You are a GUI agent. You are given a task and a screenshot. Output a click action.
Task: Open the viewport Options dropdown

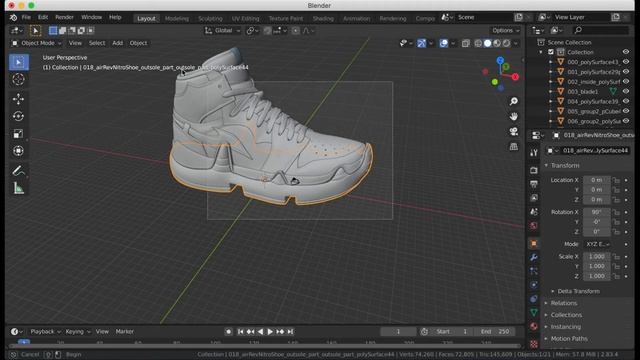pyautogui.click(x=506, y=31)
